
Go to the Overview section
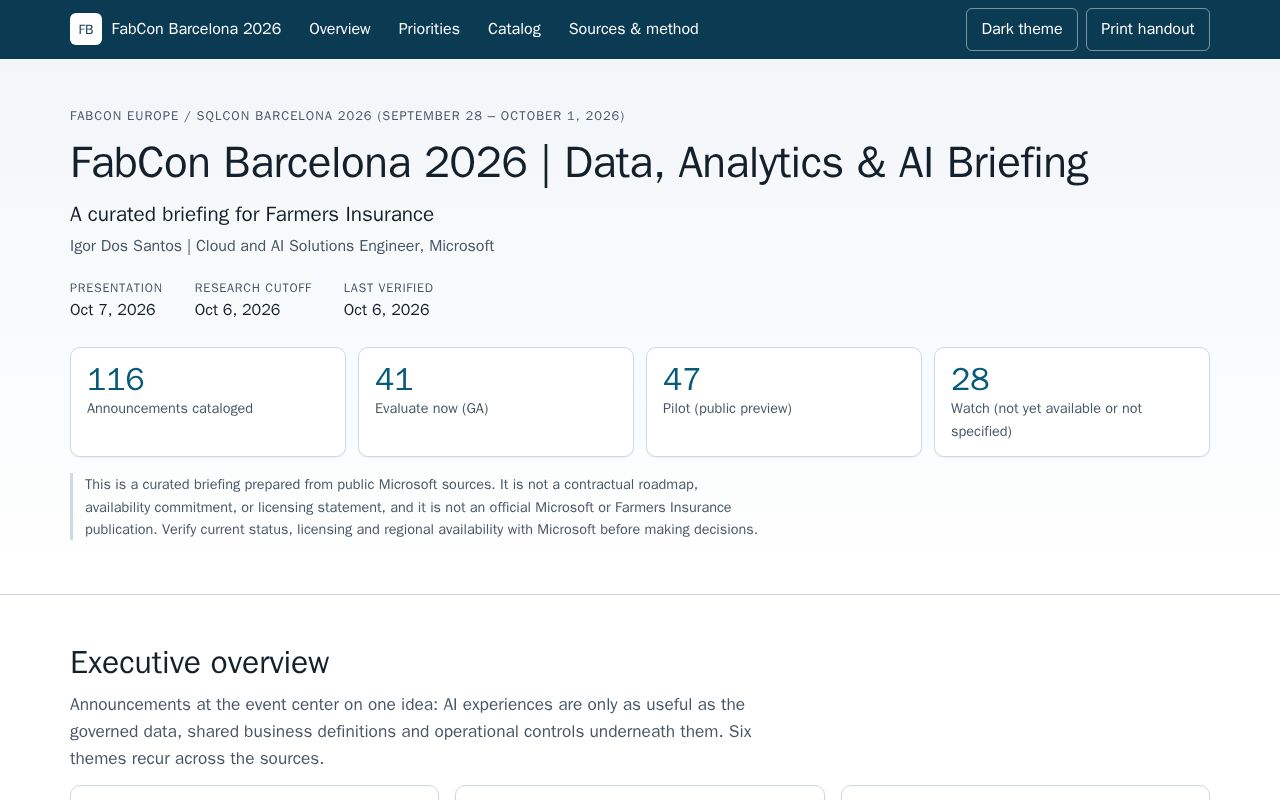(x=340, y=29)
